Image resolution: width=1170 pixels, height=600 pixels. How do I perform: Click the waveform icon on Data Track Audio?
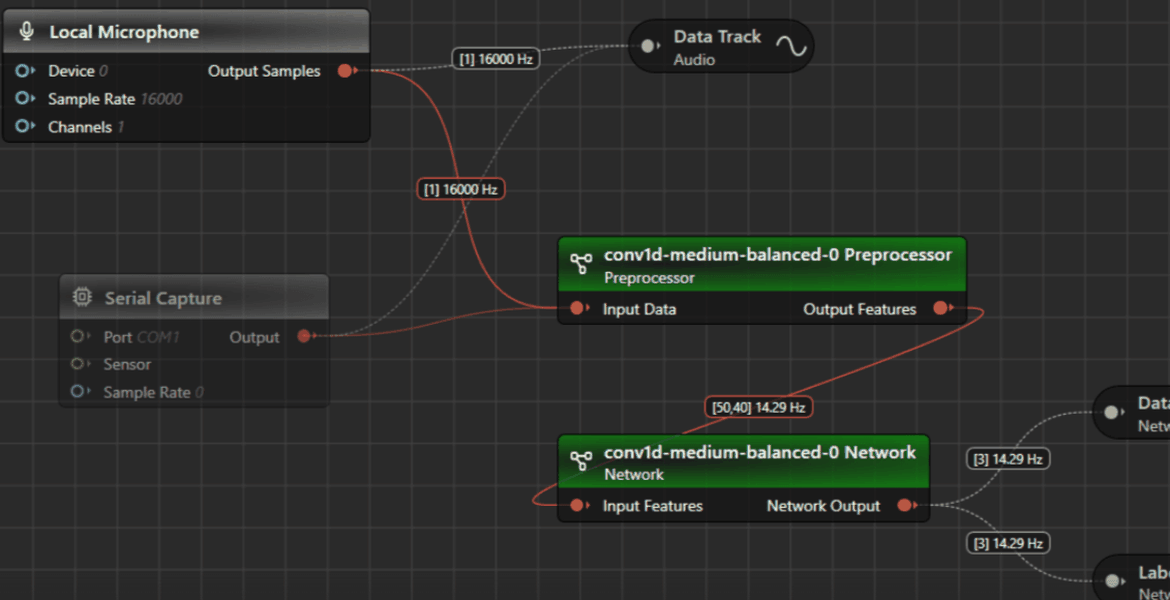(x=791, y=46)
